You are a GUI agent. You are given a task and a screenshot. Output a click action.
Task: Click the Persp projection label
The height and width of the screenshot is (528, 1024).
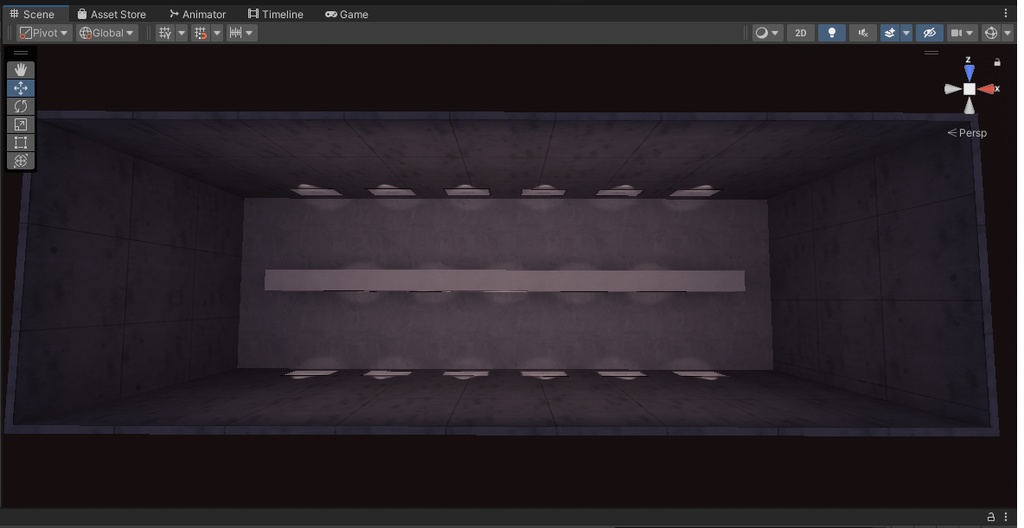click(x=967, y=133)
